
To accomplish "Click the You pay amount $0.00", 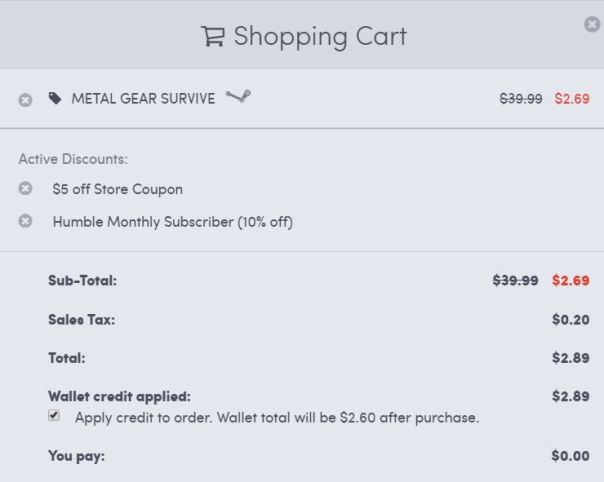I will click(570, 456).
